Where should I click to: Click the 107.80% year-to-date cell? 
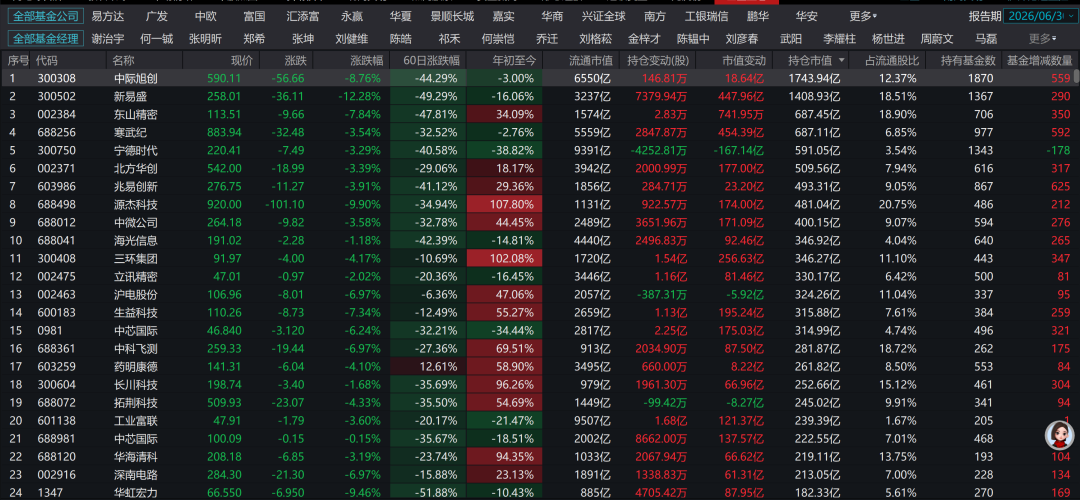coord(505,205)
